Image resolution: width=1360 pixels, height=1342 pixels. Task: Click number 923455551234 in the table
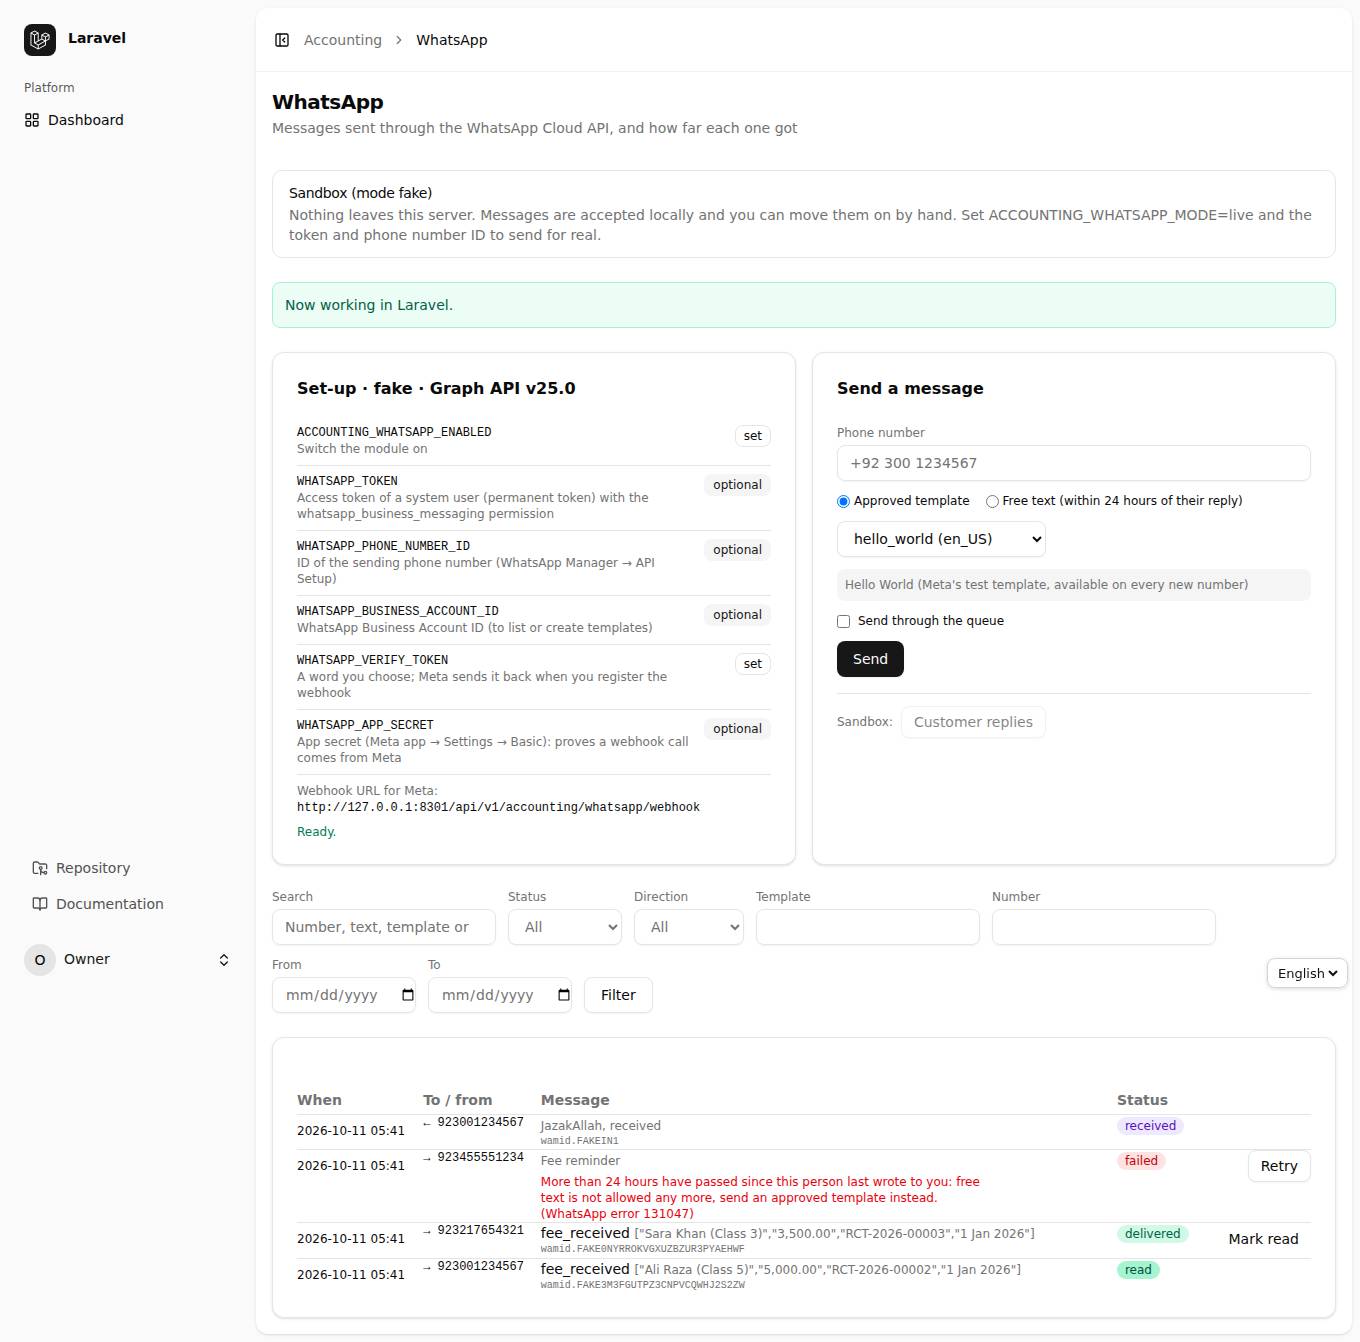[x=480, y=1157]
